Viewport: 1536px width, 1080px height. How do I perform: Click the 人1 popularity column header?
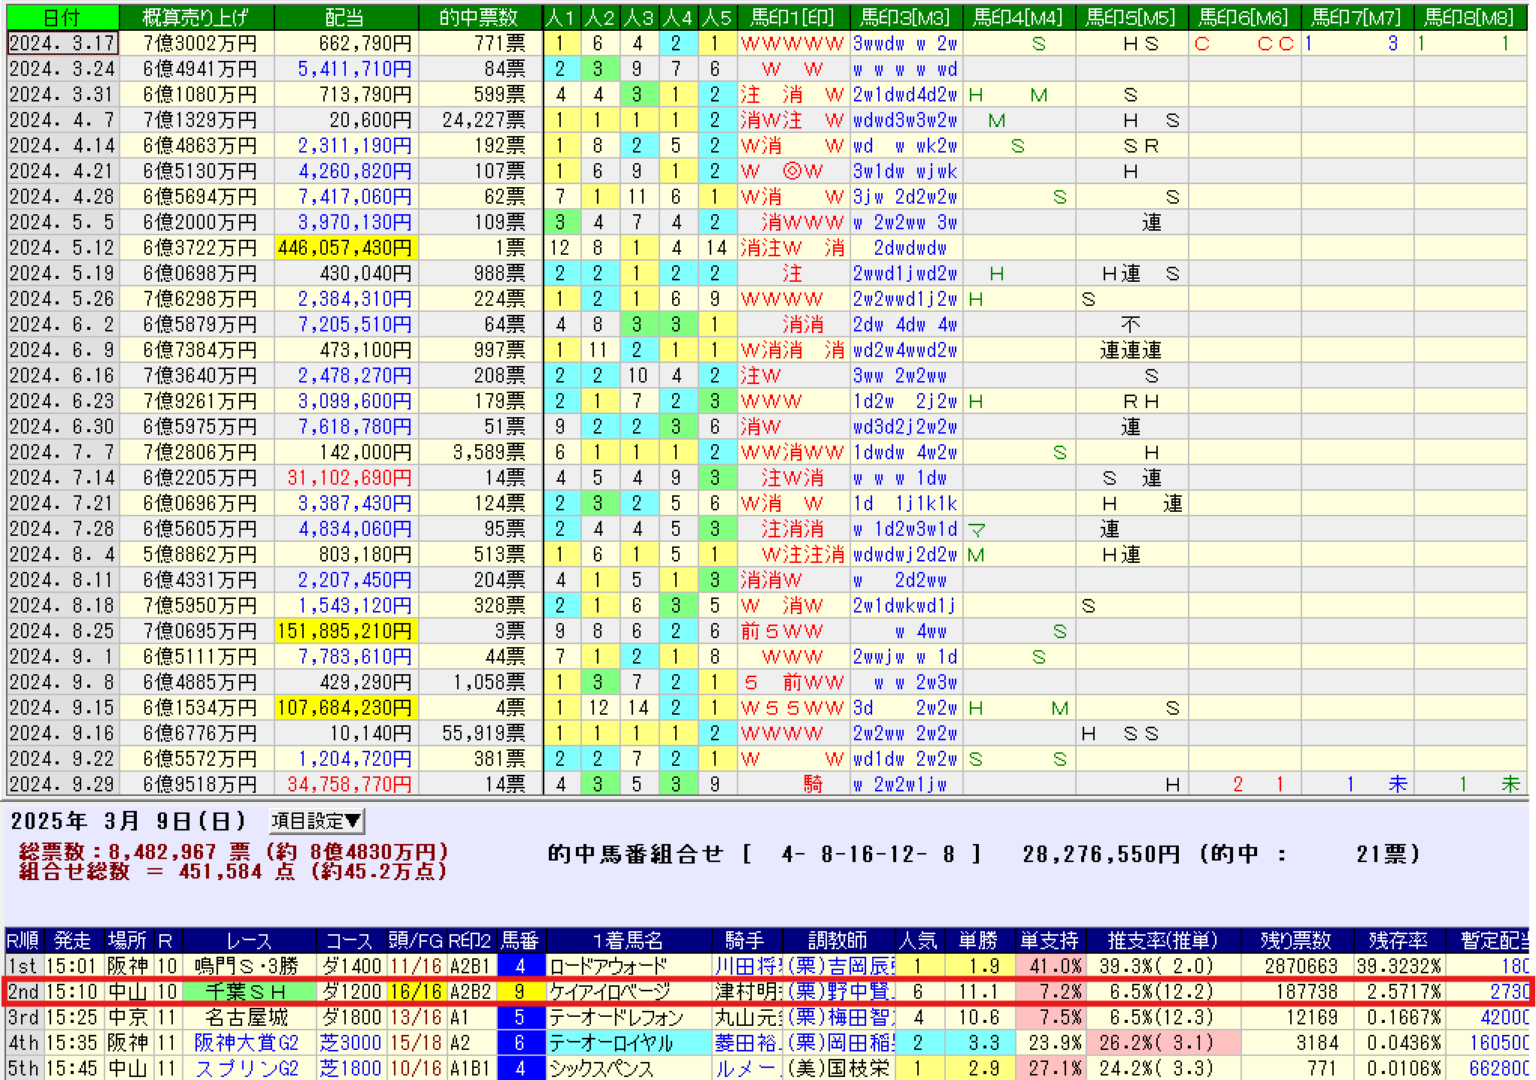click(x=558, y=16)
